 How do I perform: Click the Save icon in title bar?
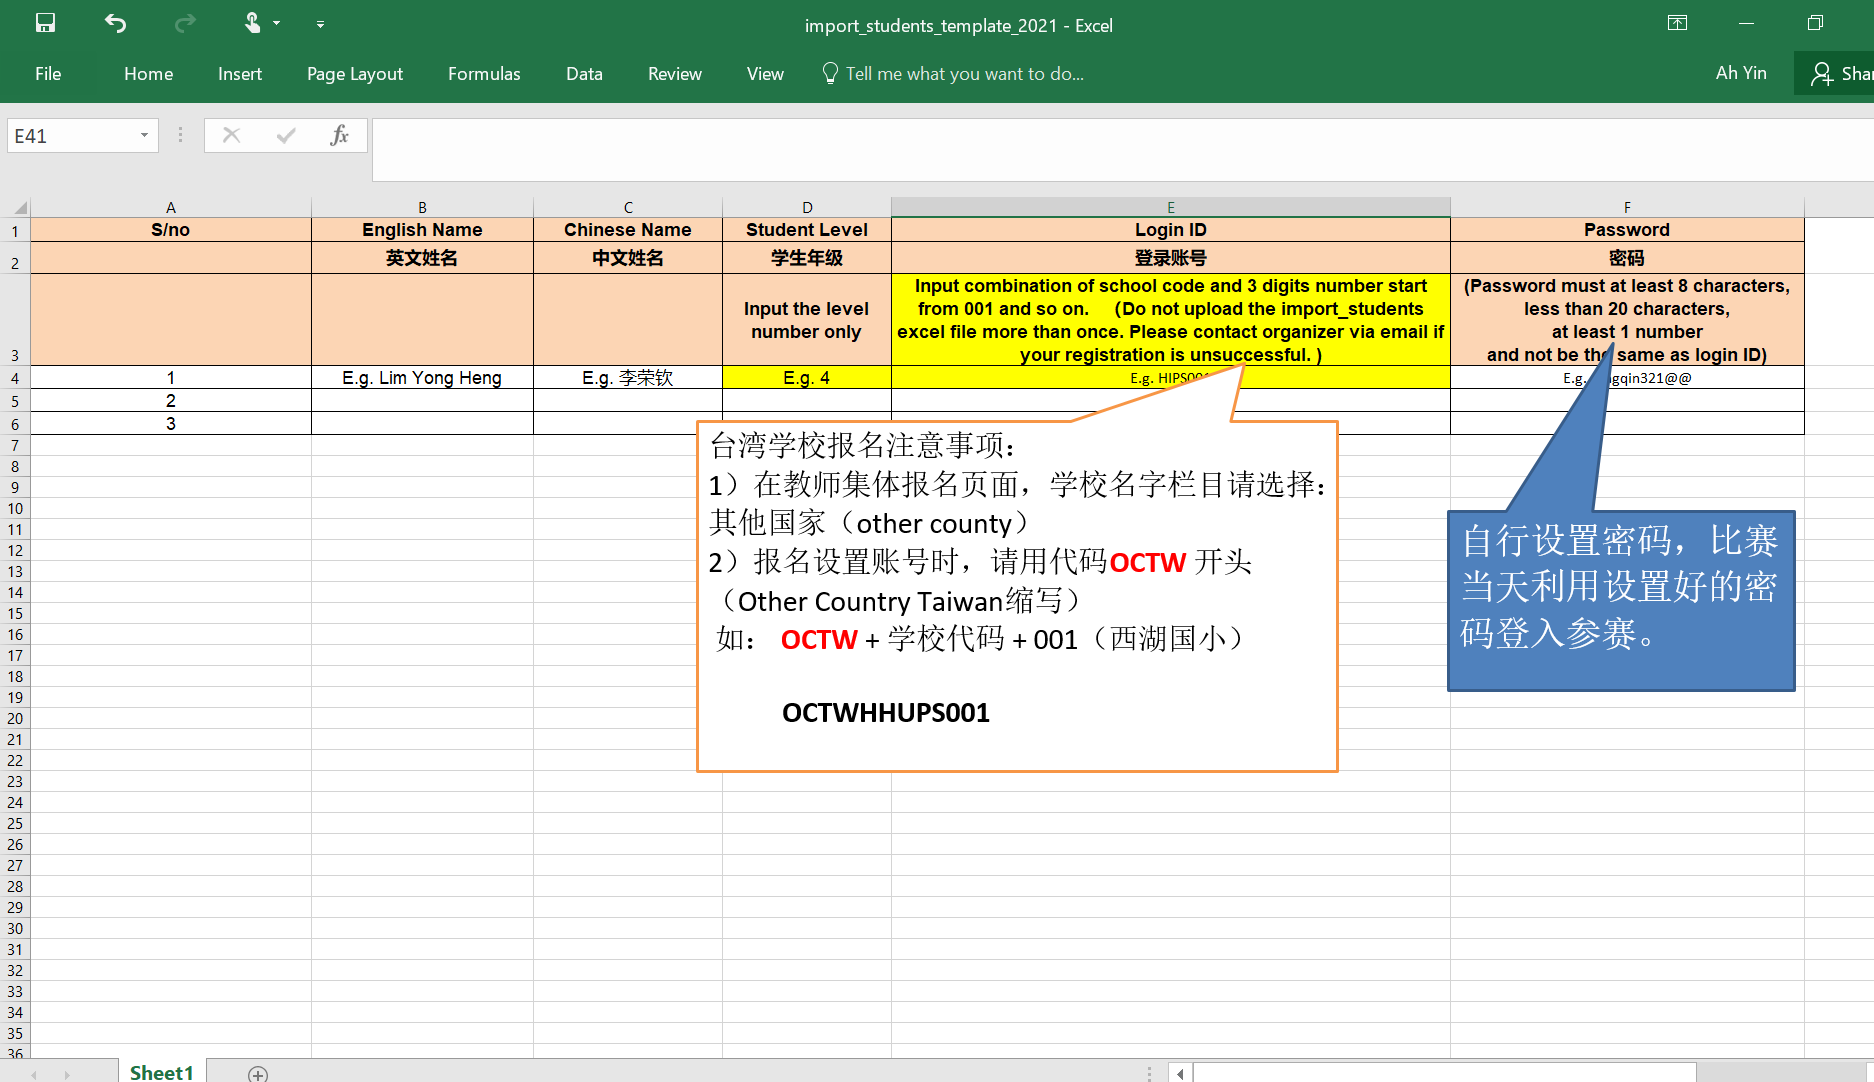point(45,23)
